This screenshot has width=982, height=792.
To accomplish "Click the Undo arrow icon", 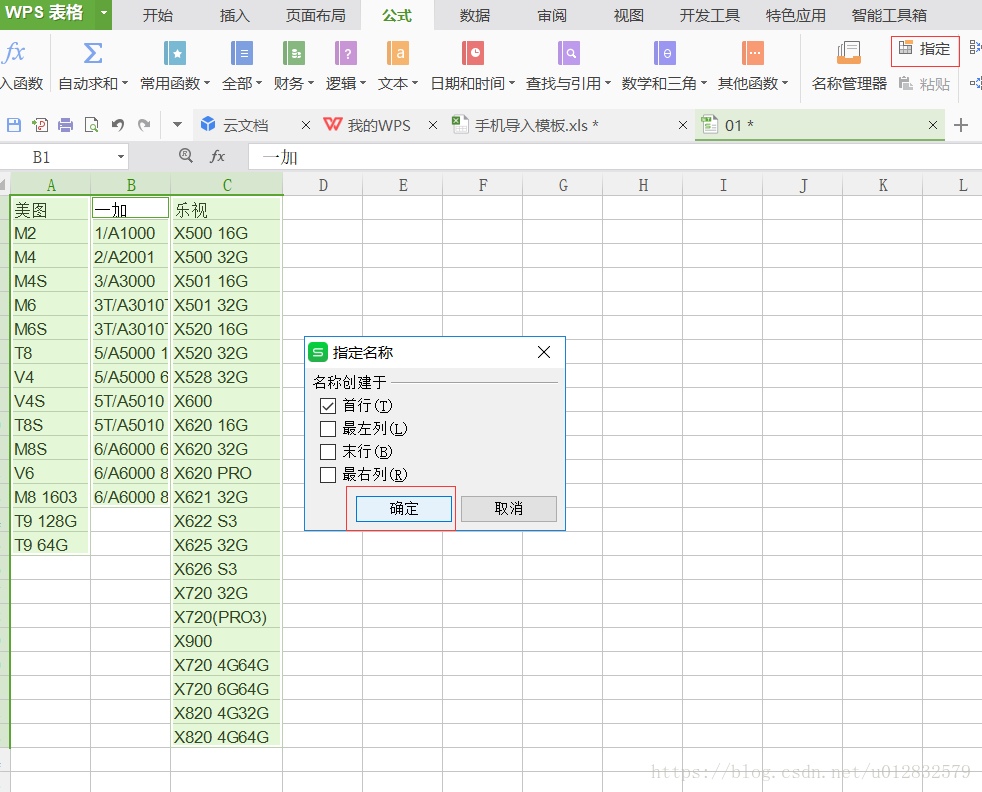I will [x=118, y=125].
